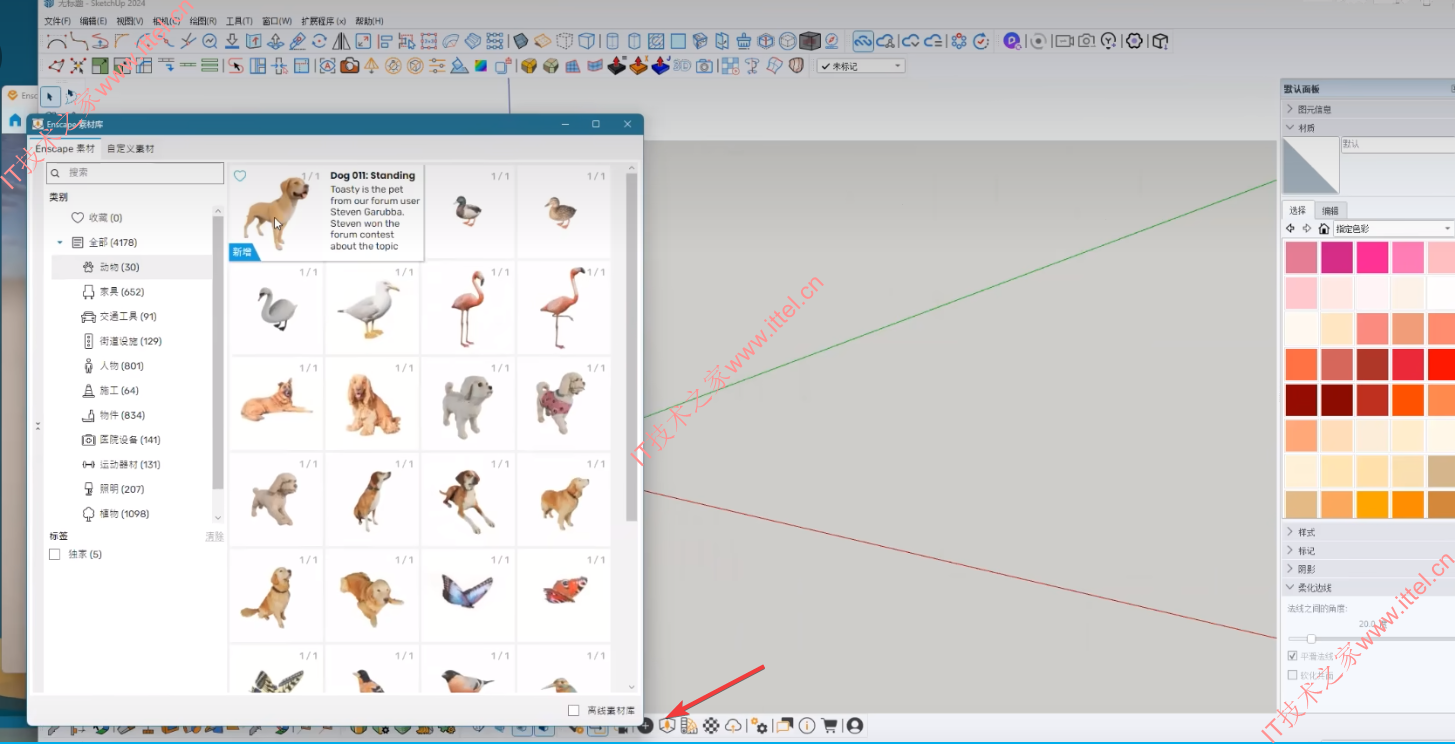
Task: Select the Enscape 素材 tab
Action: (x=66, y=149)
